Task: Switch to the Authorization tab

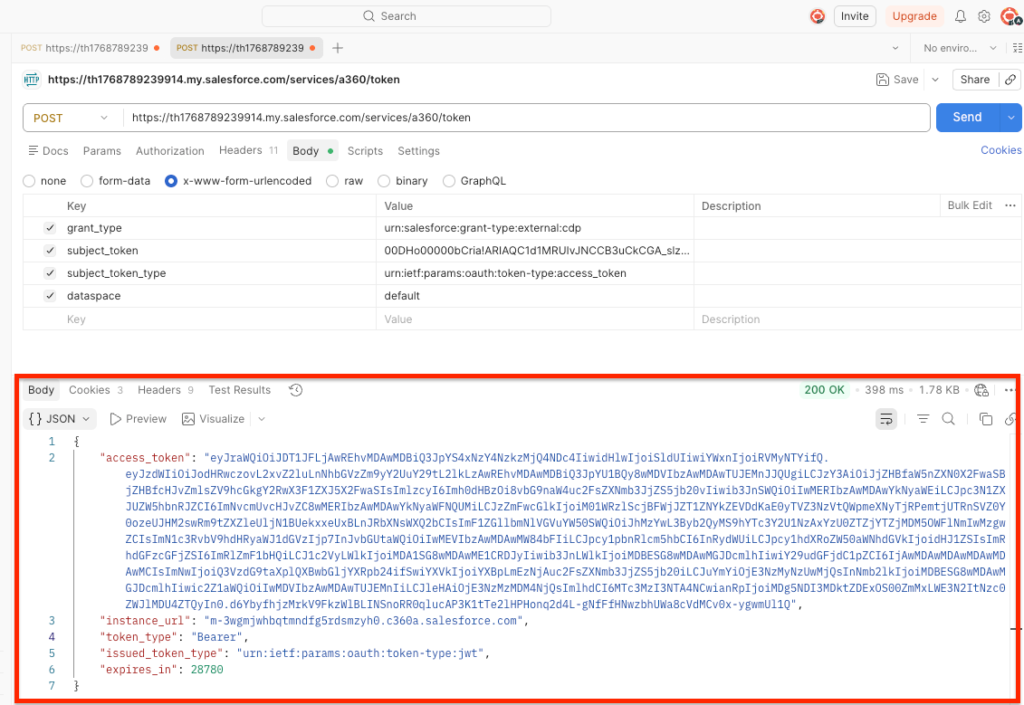Action: coord(169,151)
